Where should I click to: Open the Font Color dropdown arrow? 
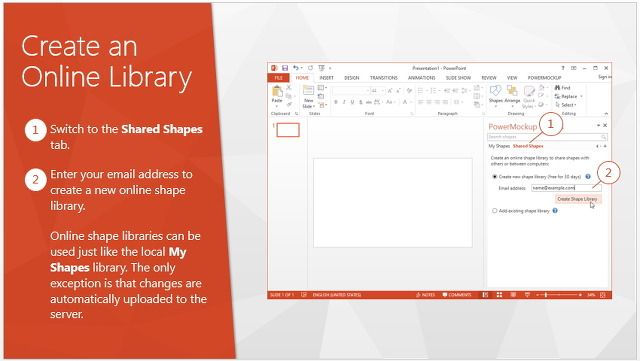(x=410, y=102)
